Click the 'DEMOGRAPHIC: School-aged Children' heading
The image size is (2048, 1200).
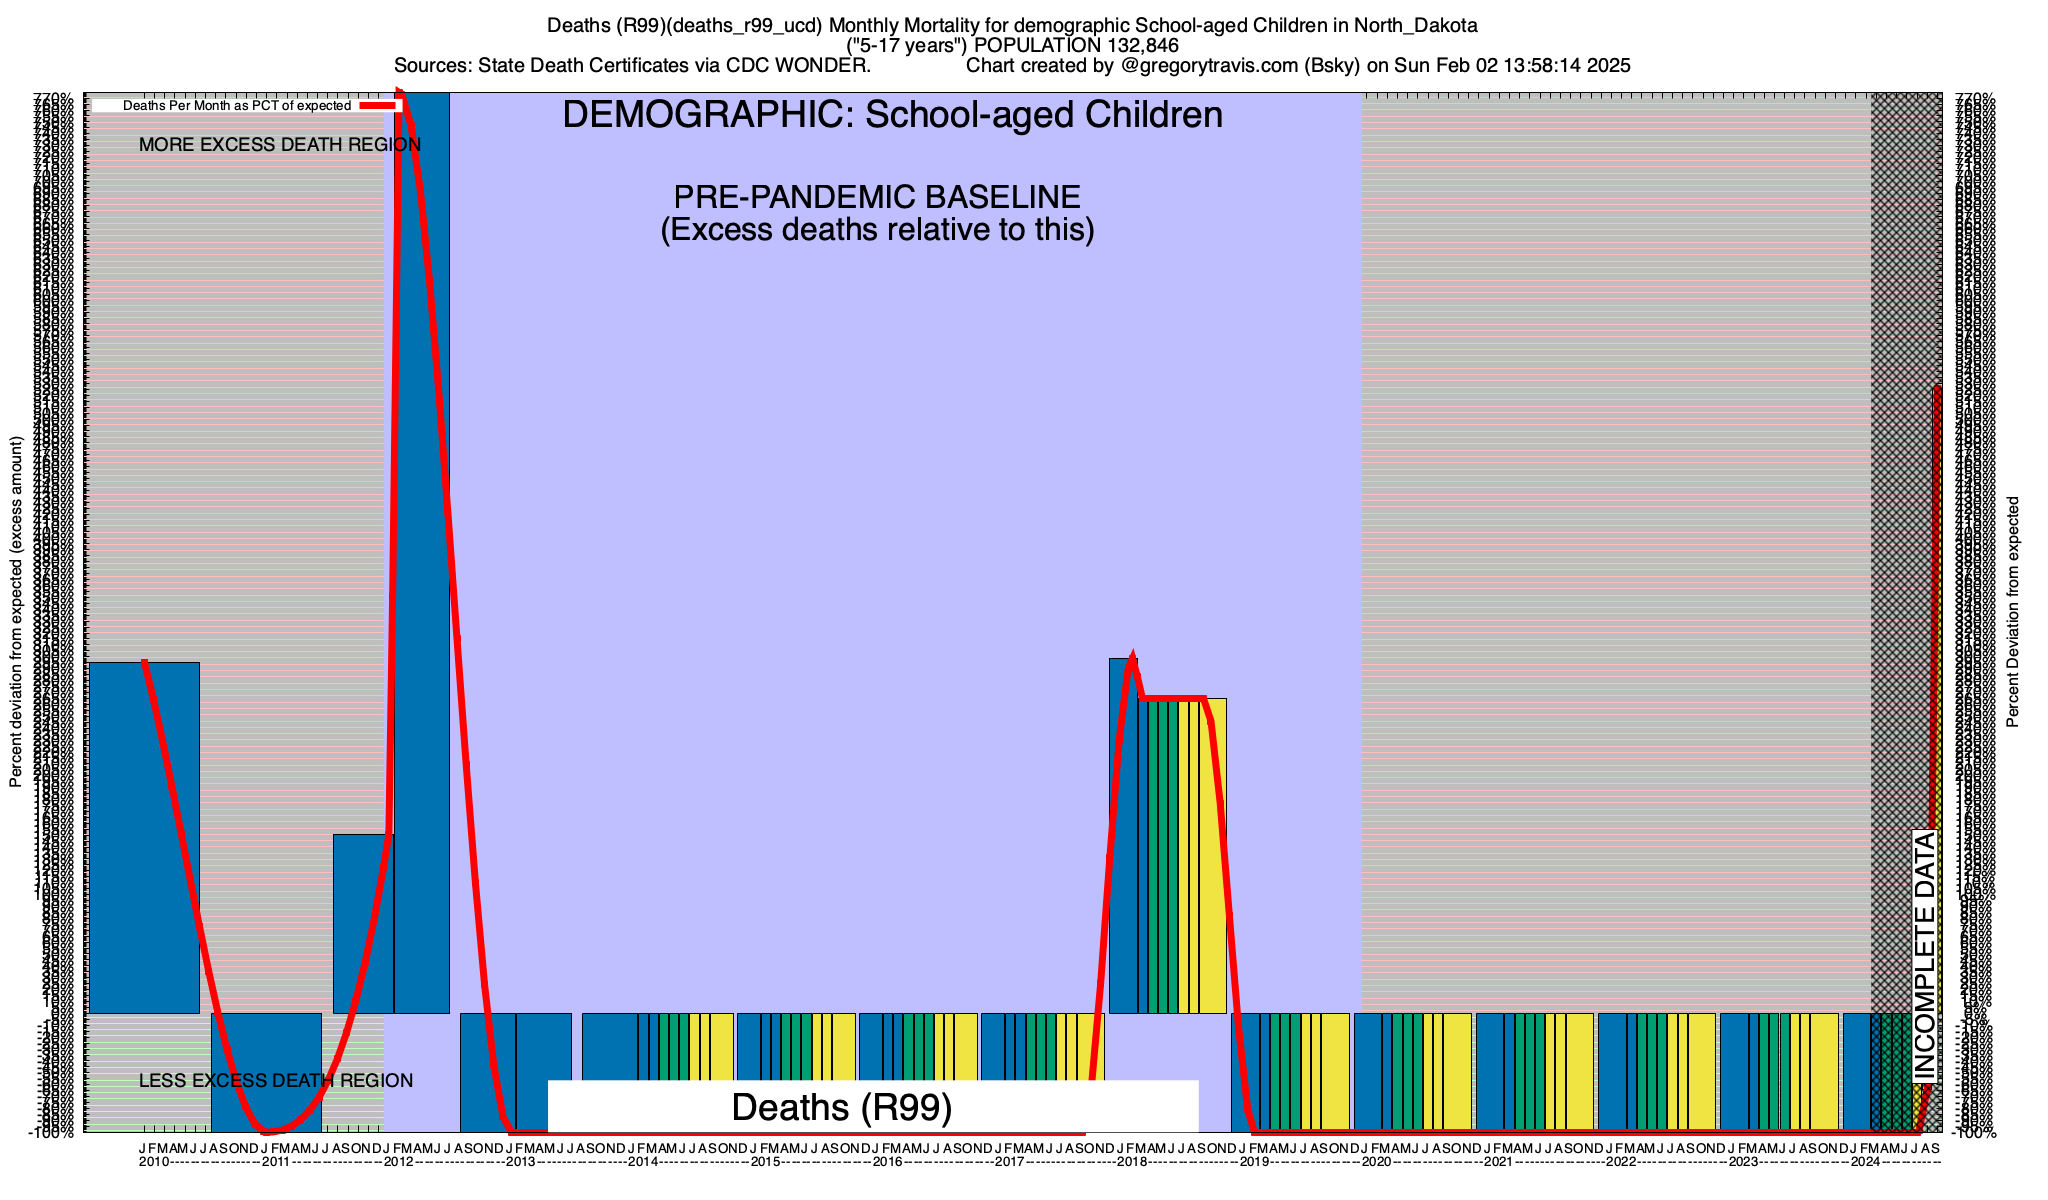pyautogui.click(x=892, y=115)
